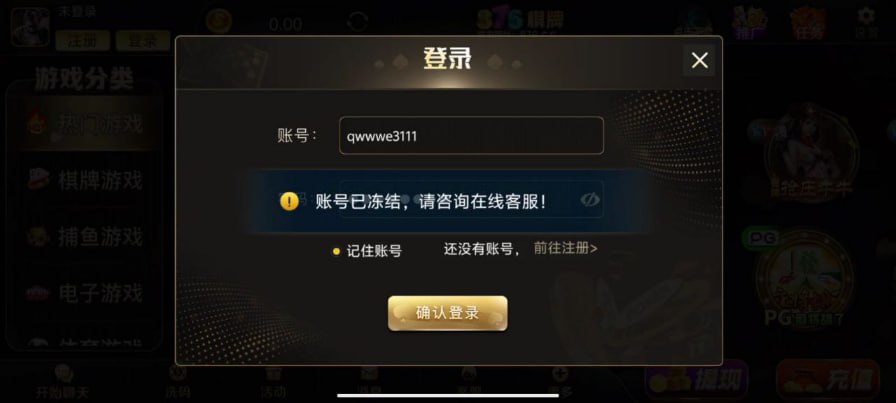Image resolution: width=896 pixels, height=403 pixels.
Task: Click the 提现 withdraw button
Action: tap(697, 380)
